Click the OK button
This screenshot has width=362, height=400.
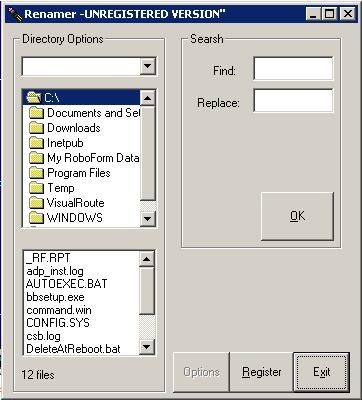tap(297, 216)
